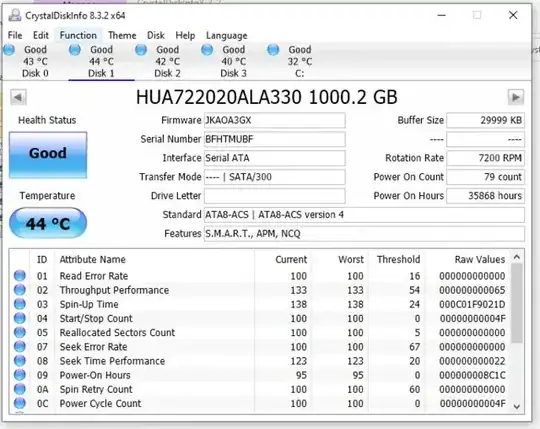Click the Standard field ATA8-ACS

point(364,214)
